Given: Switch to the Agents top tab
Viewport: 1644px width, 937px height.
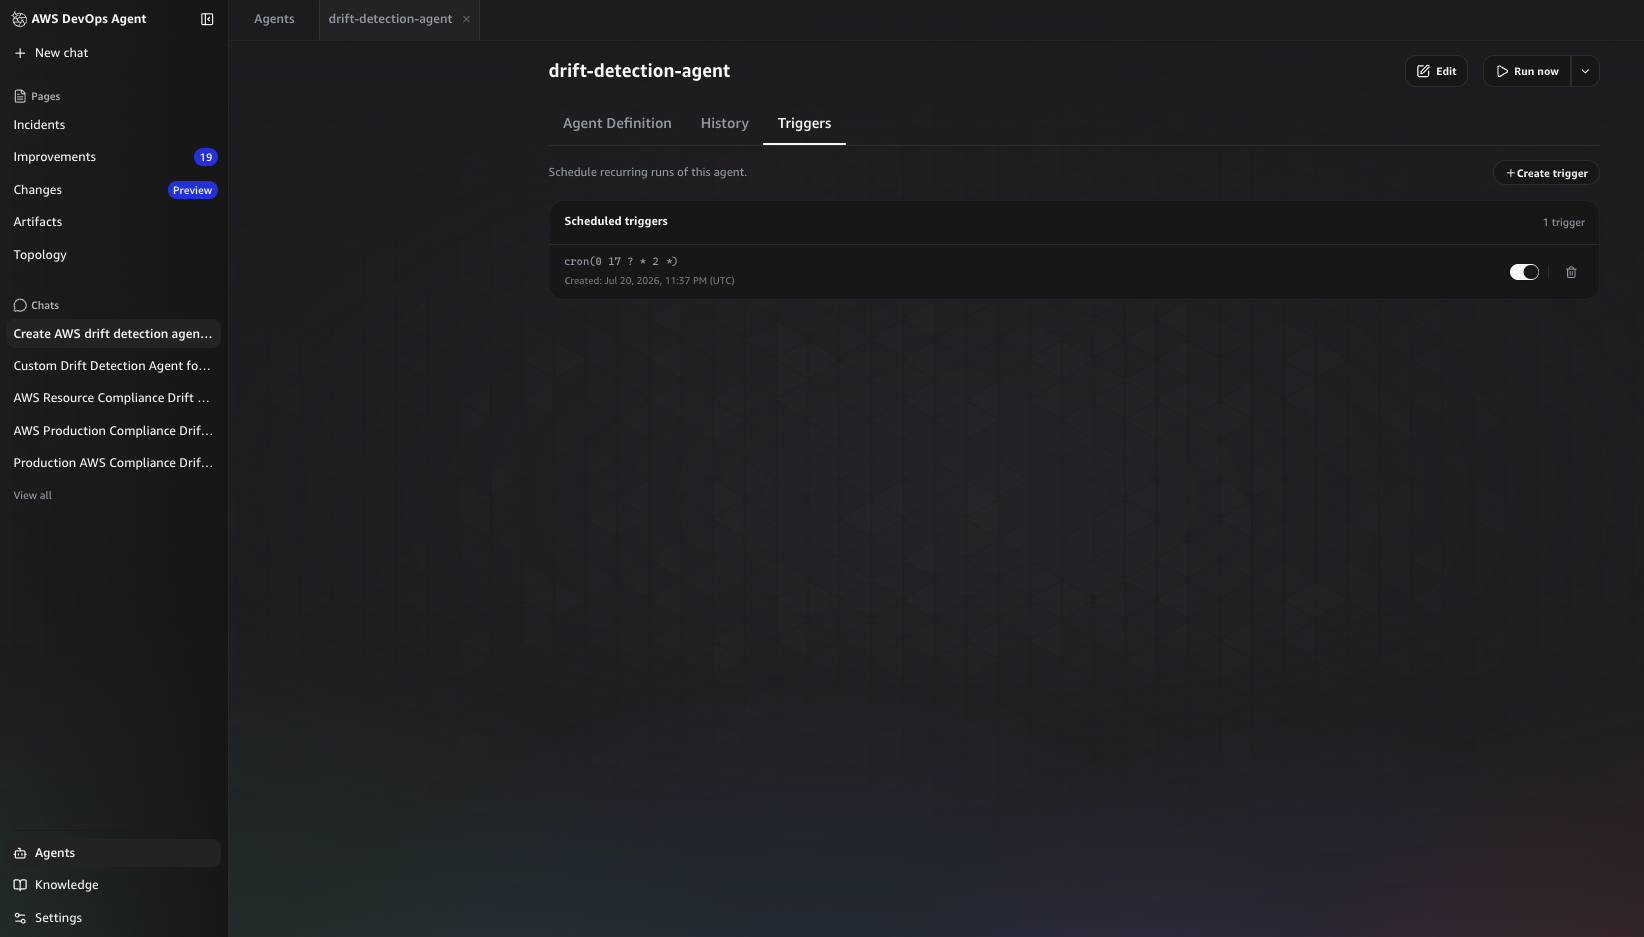Looking at the screenshot, I should pyautogui.click(x=274, y=19).
